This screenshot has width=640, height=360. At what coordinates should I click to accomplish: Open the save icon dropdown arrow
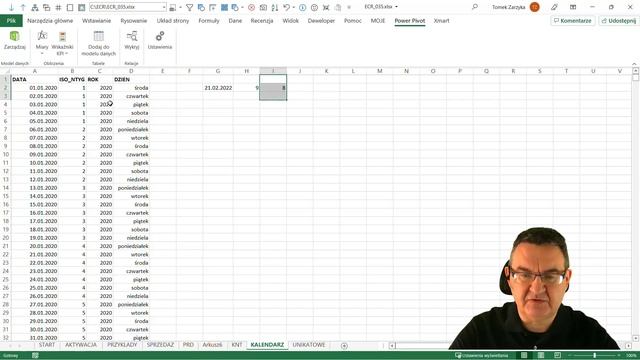180,7
